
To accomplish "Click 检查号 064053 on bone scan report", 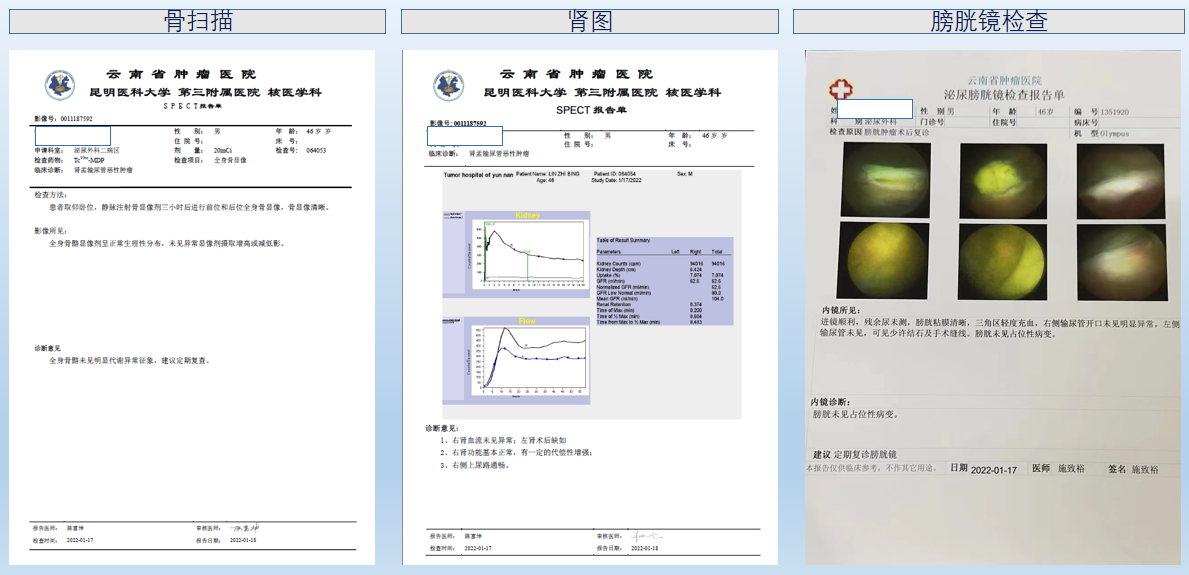I will click(301, 150).
